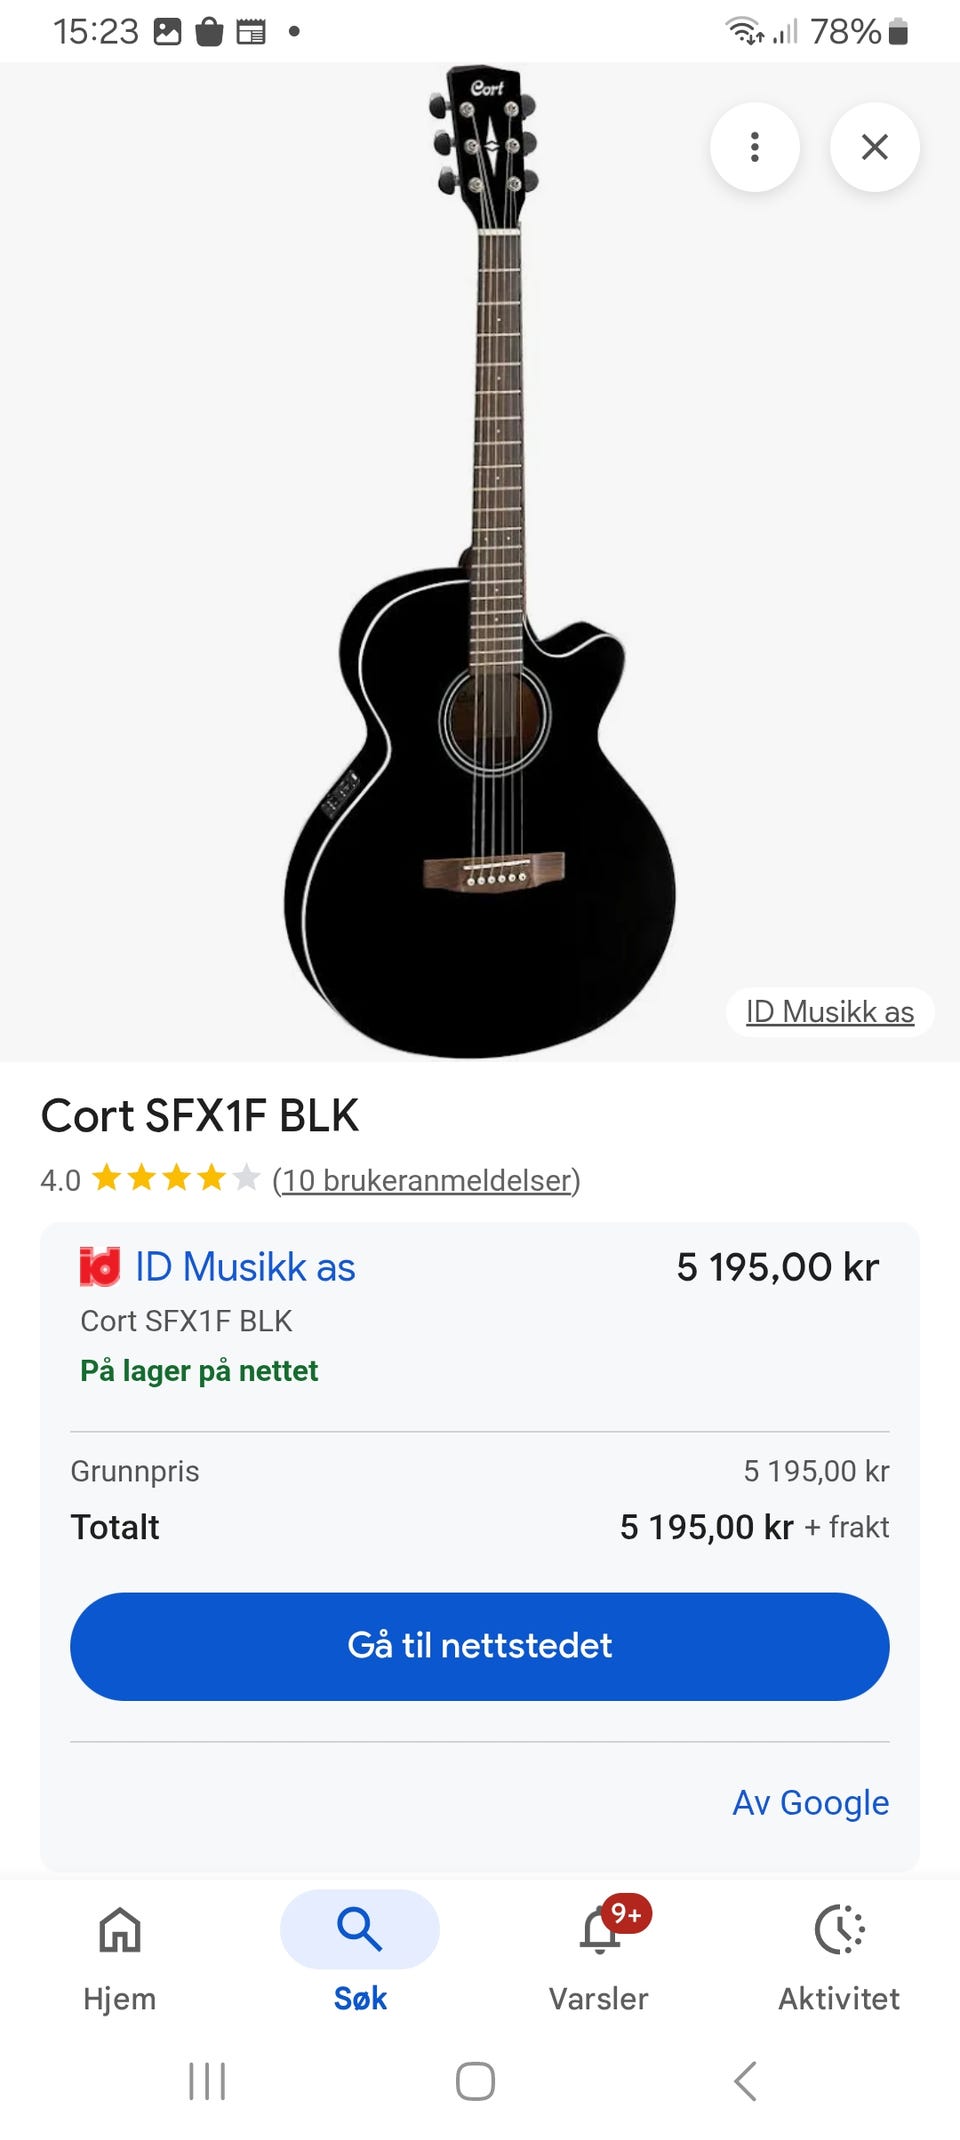
Task: Close the product detail overlay
Action: click(875, 147)
